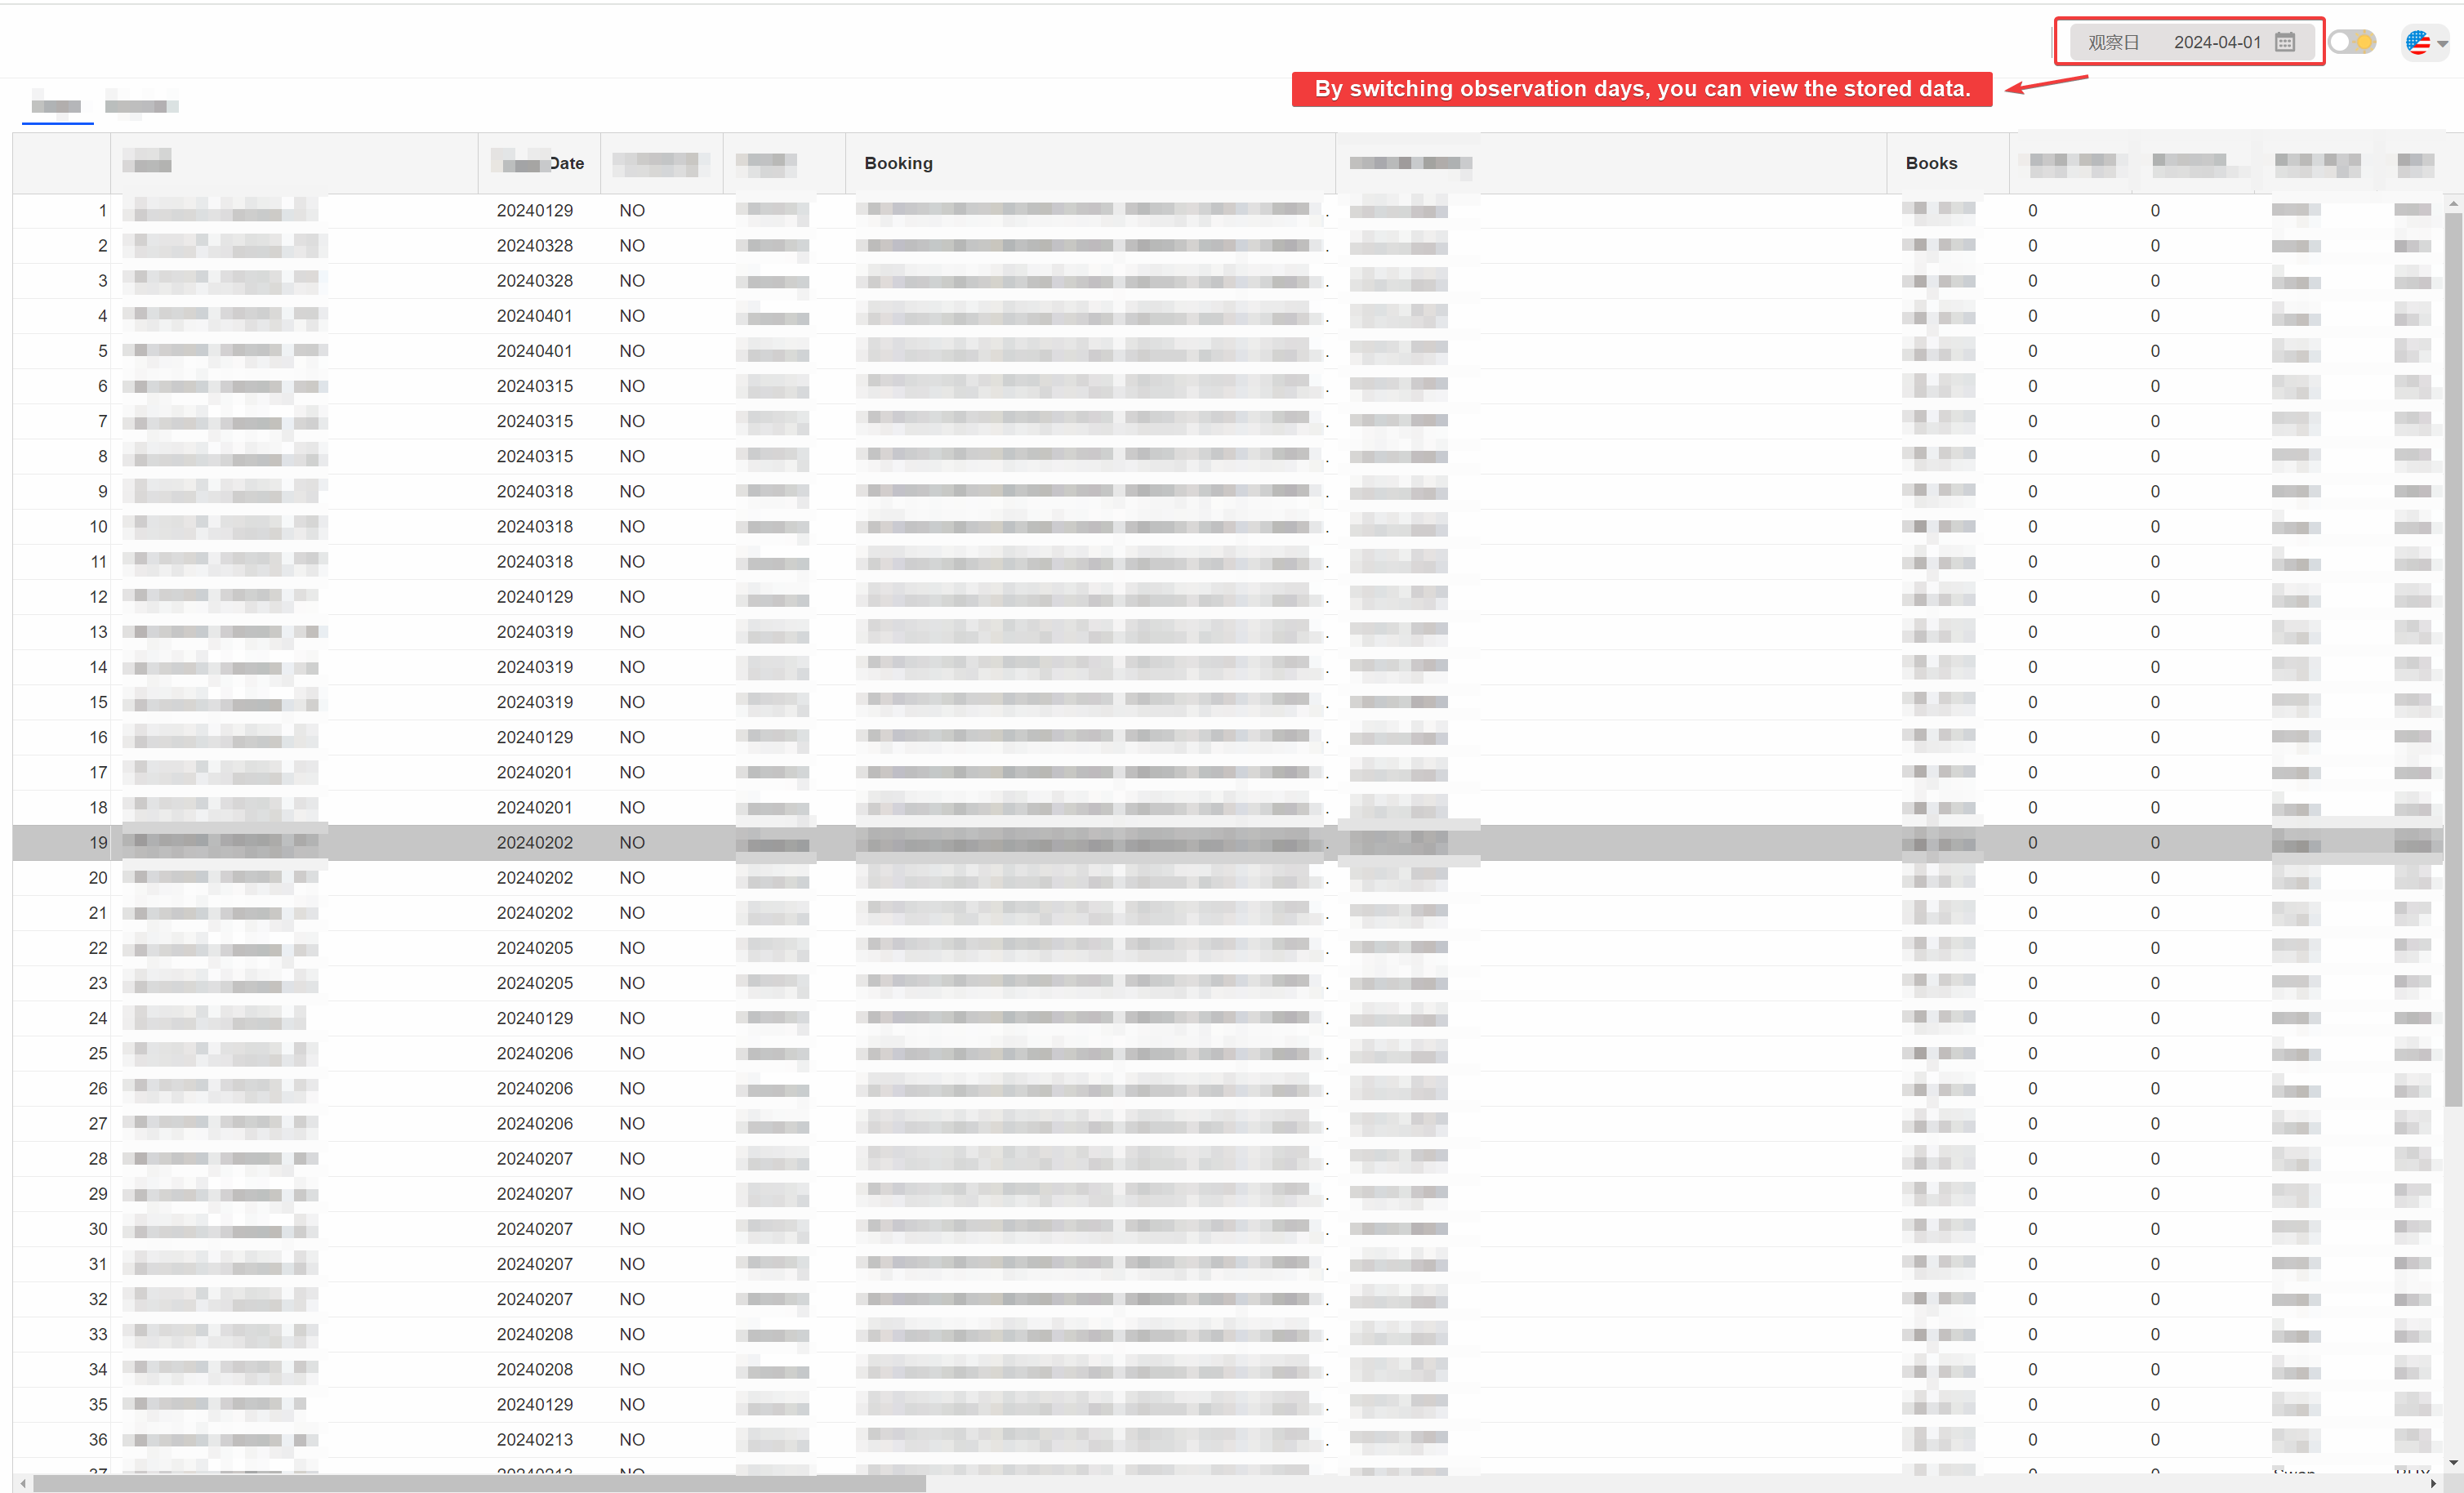Select row number 32
The width and height of the screenshot is (2464, 1493).
(98, 1299)
